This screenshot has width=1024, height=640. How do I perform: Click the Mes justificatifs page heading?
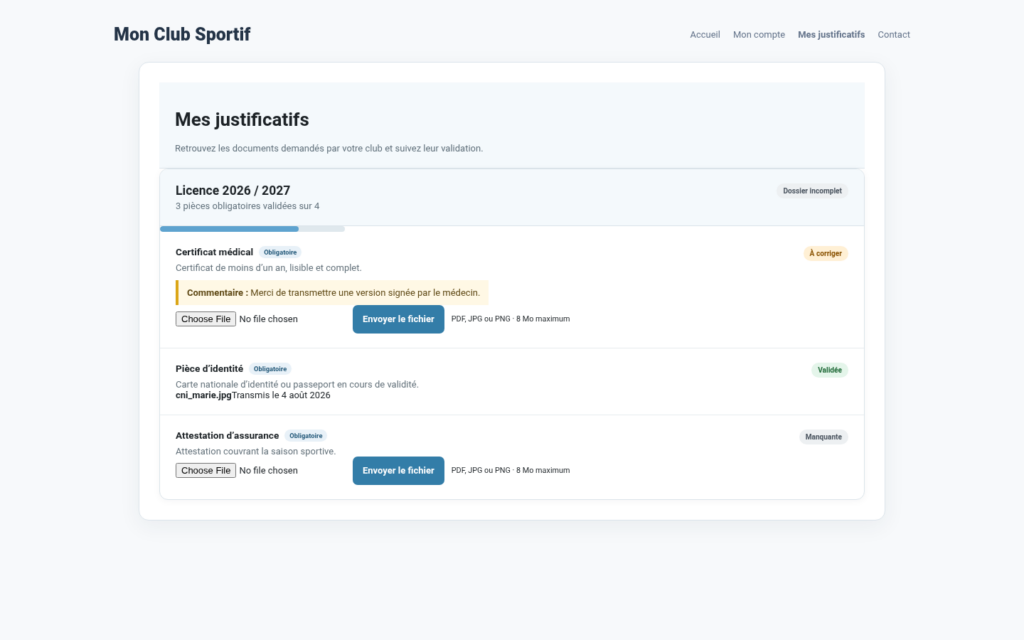(242, 120)
